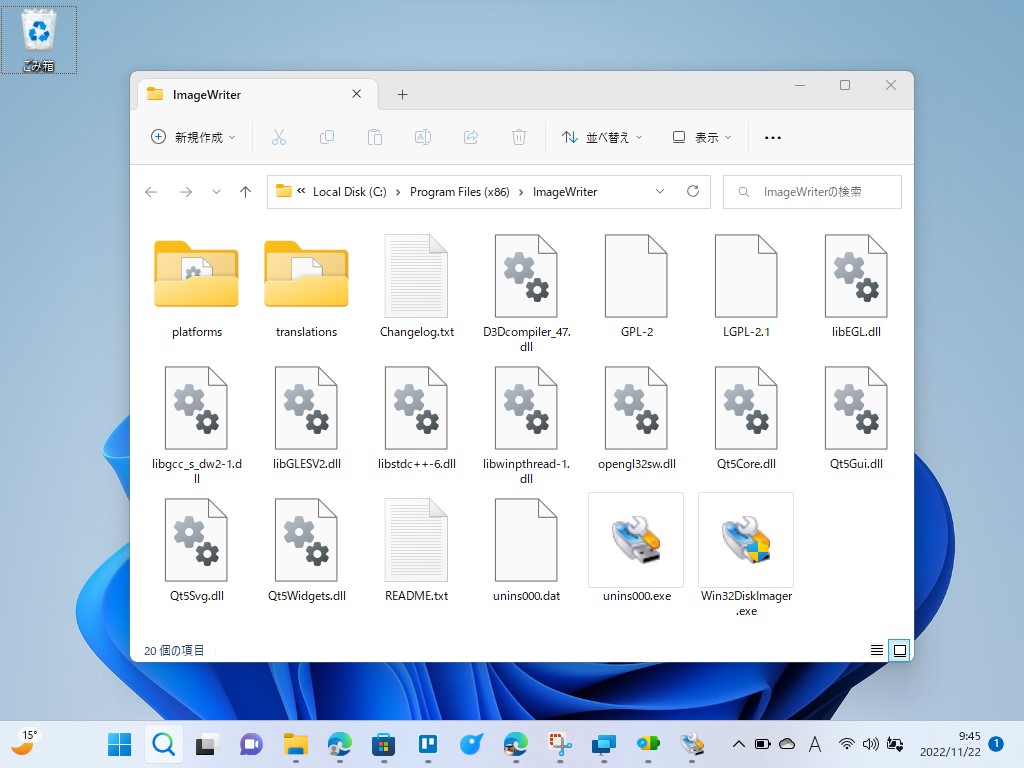
Task: Switch to details view in the status bar
Action: pos(876,649)
